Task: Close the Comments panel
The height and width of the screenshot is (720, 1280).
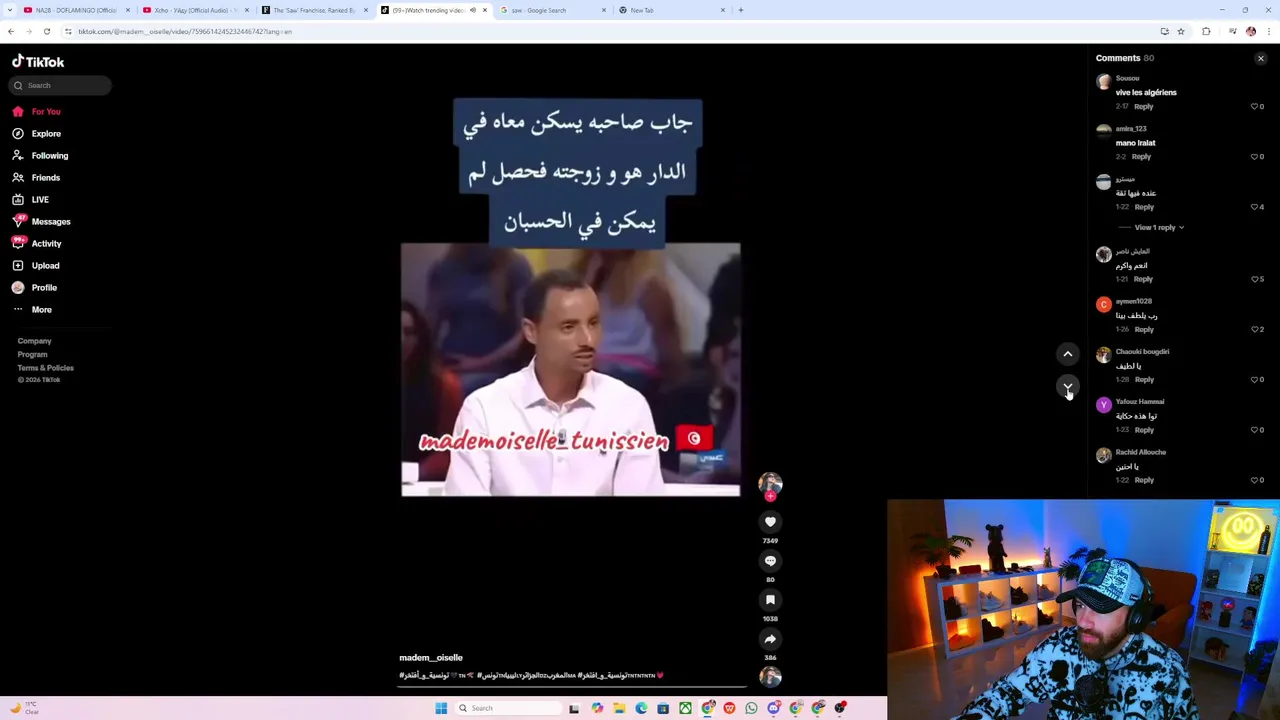Action: (1261, 59)
